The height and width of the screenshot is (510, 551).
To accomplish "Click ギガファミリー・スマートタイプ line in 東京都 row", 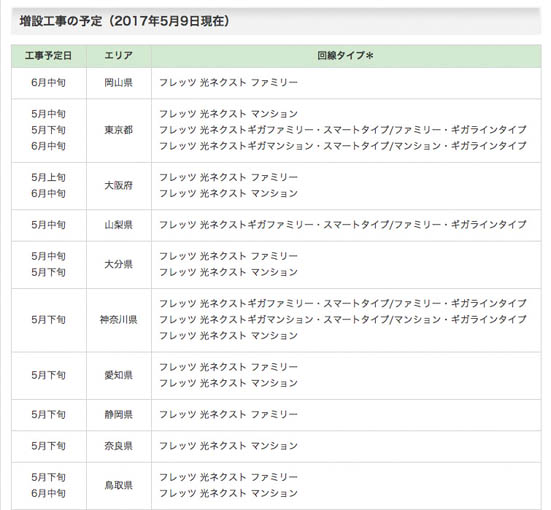I will click(343, 130).
